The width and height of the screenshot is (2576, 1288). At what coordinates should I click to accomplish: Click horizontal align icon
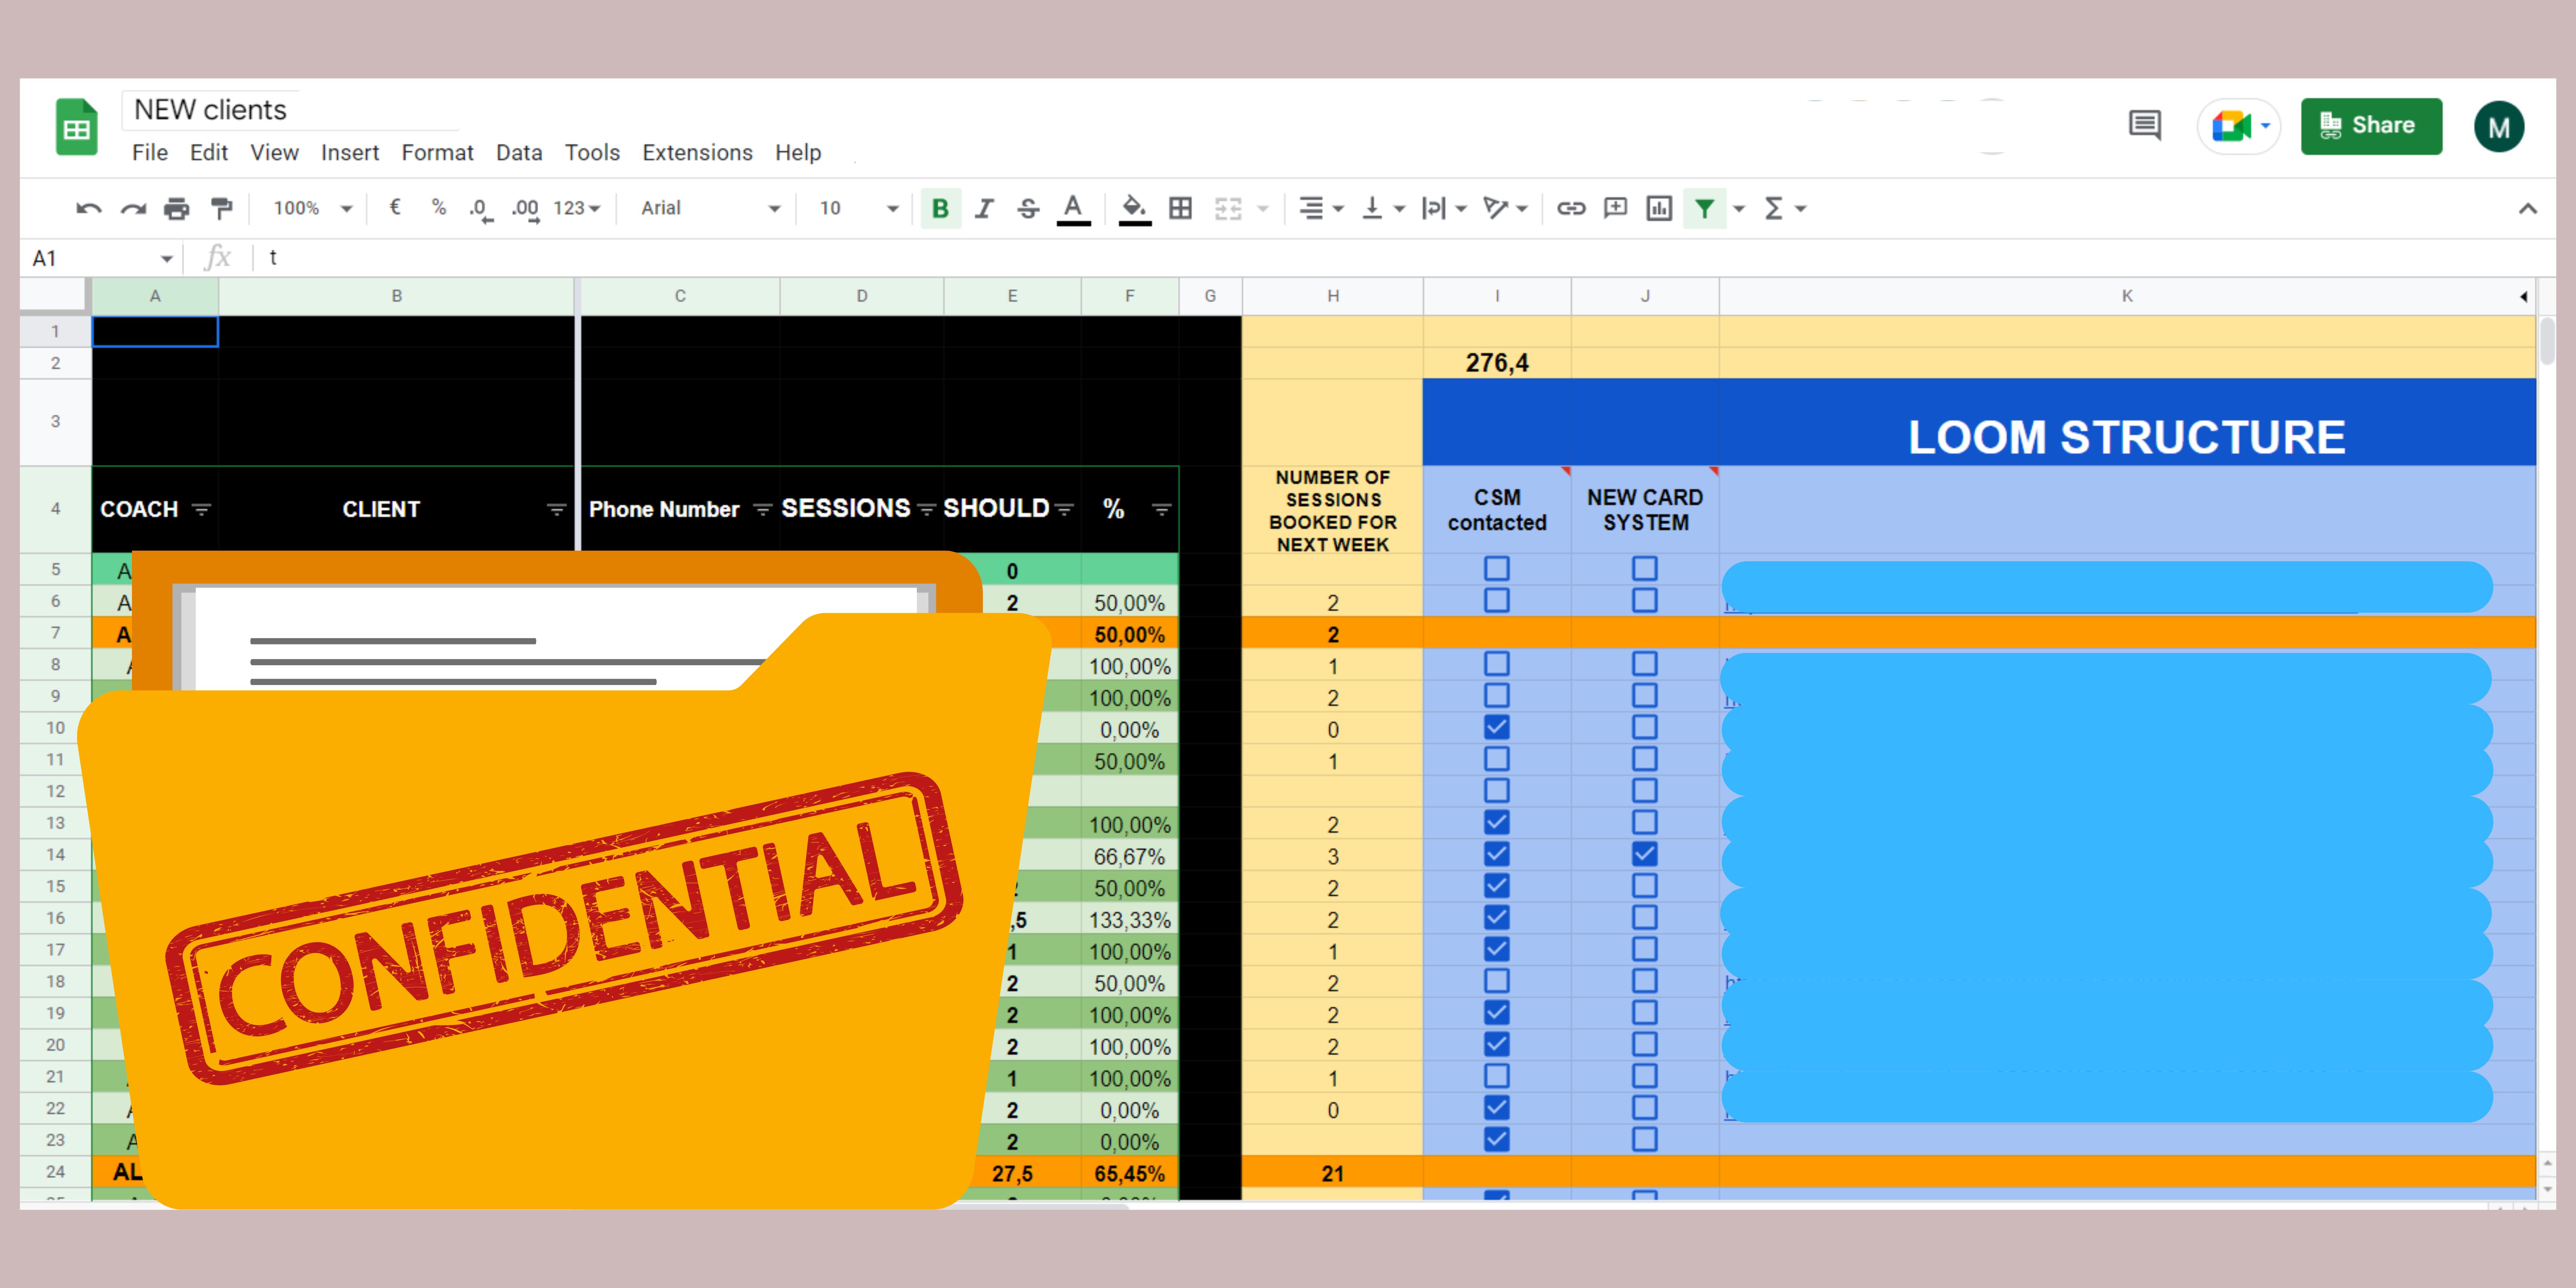click(1311, 208)
